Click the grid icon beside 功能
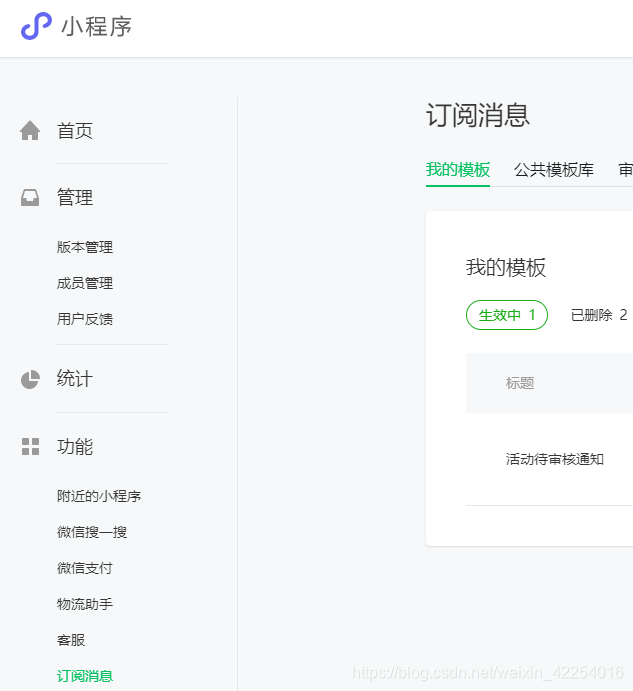Viewport: 633px width, 691px height. [30, 446]
